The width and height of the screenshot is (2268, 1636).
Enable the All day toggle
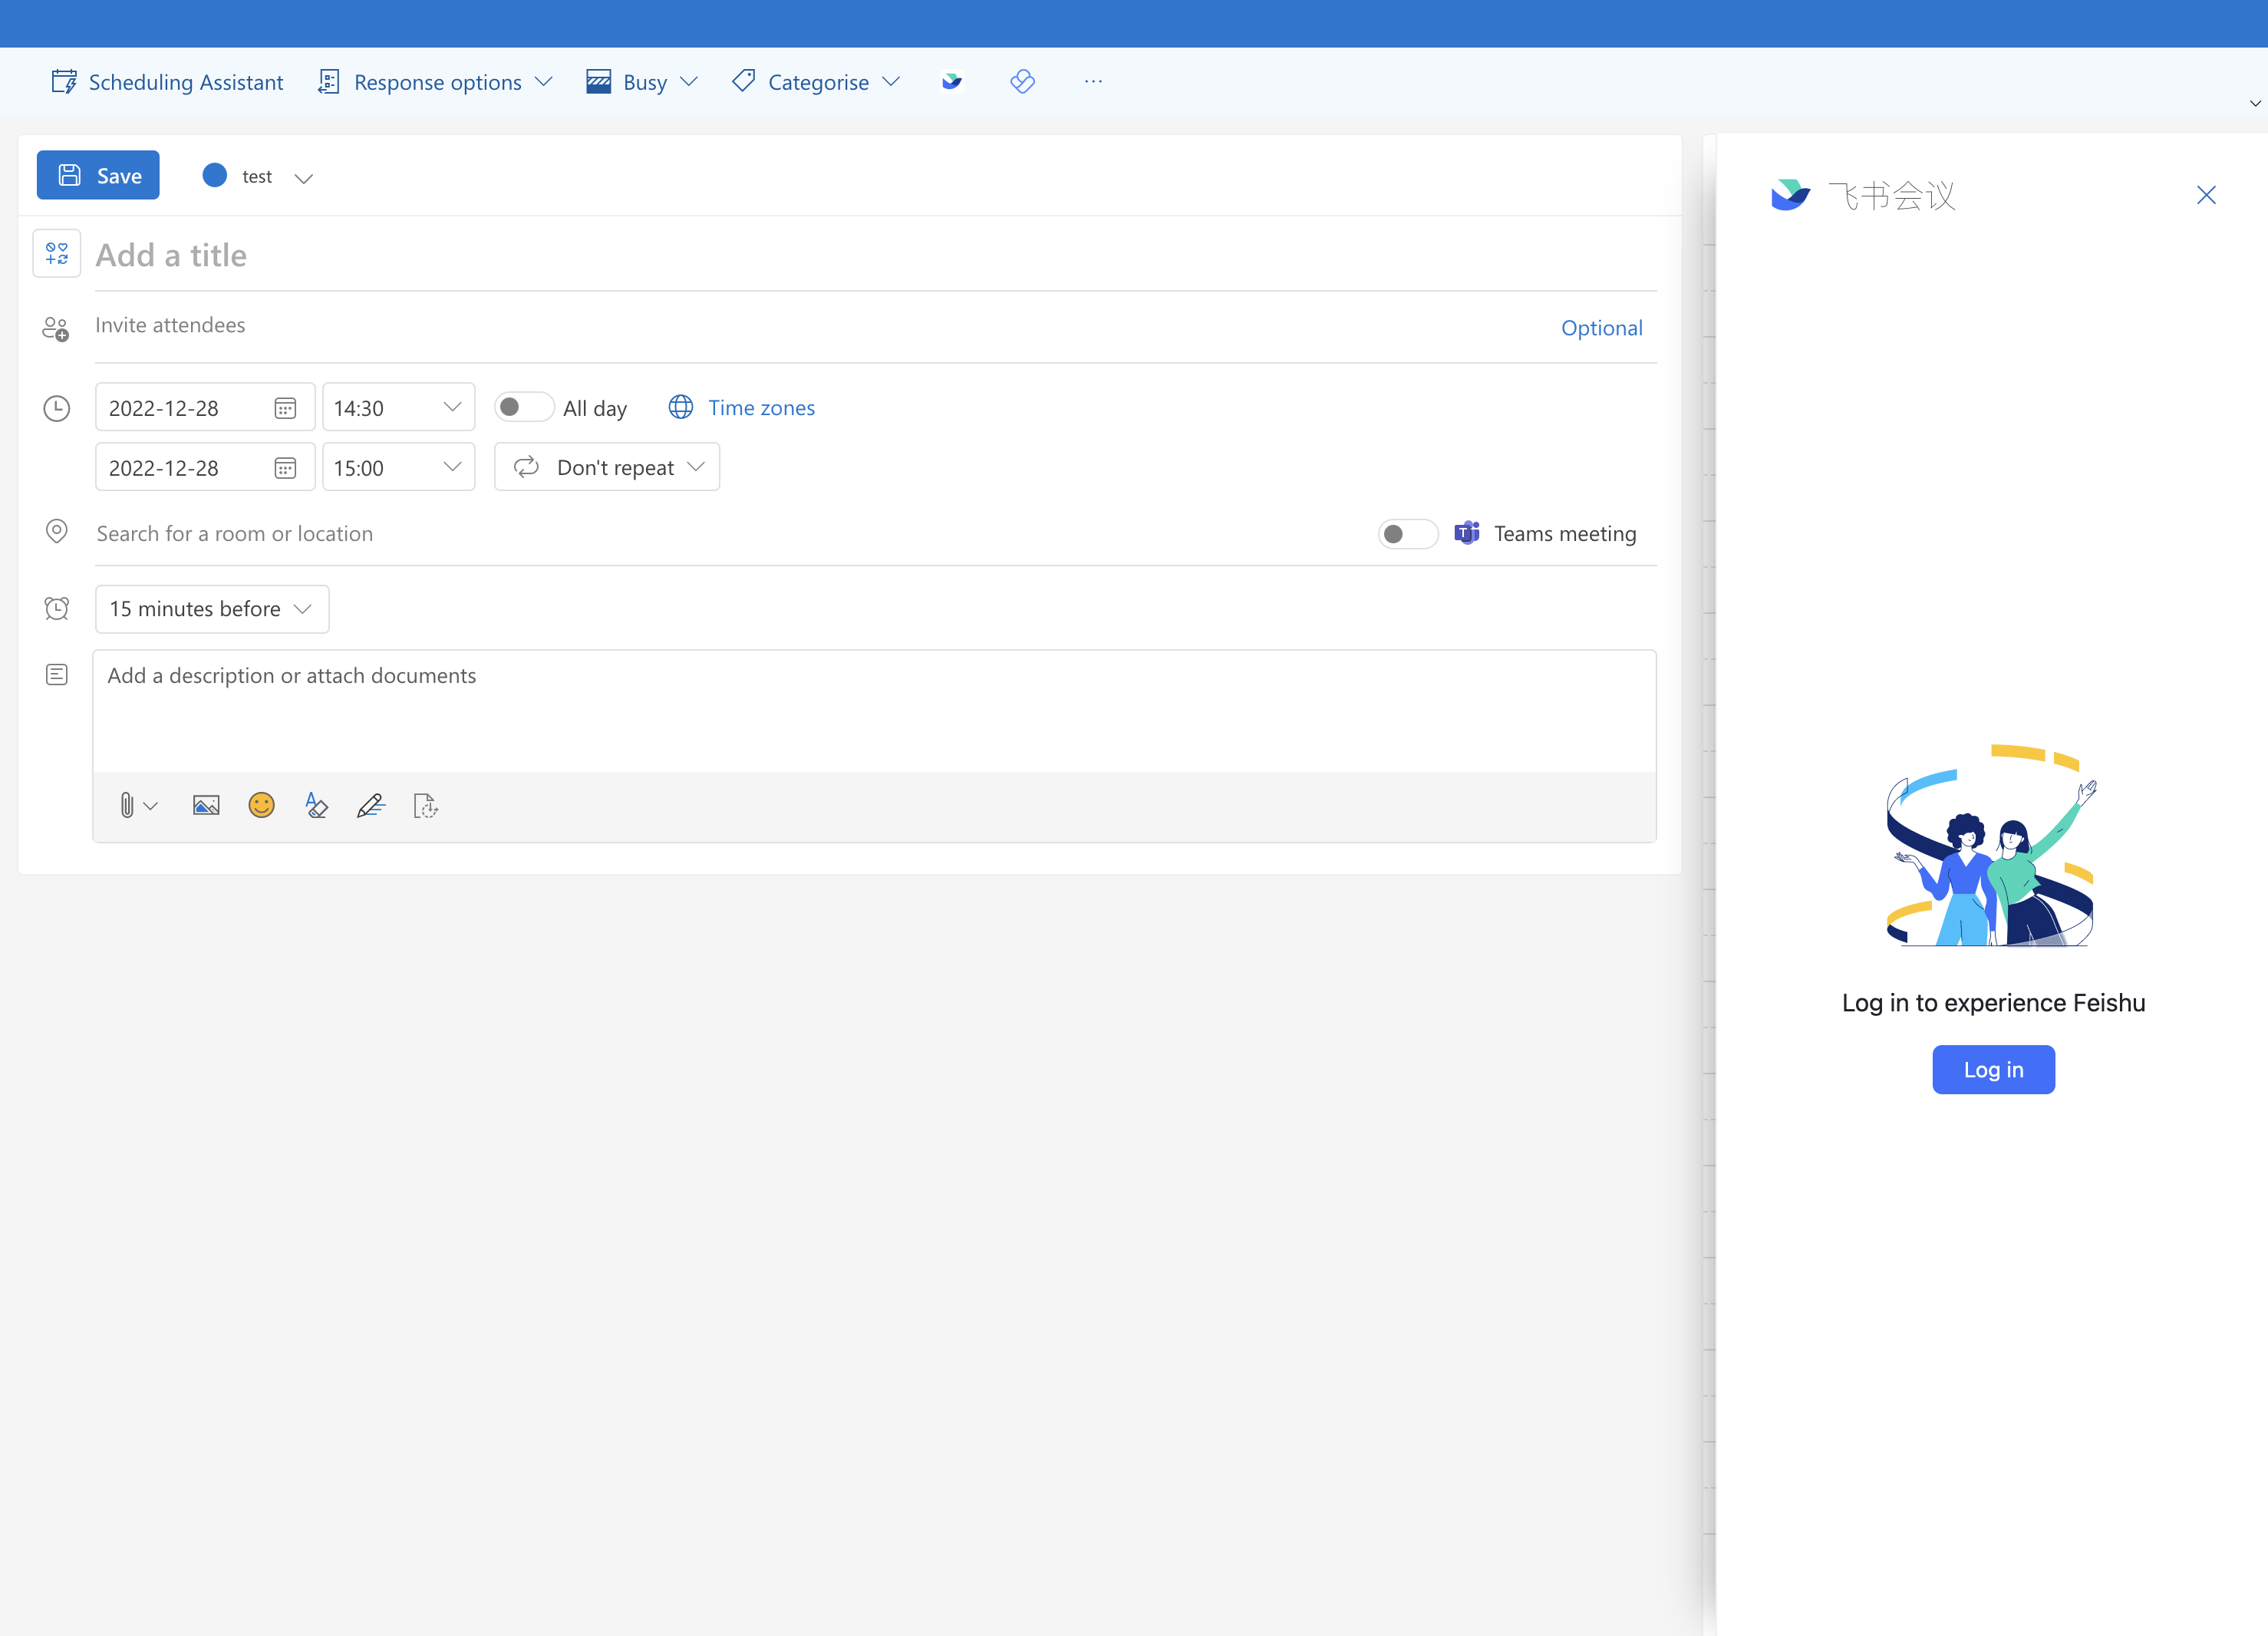pyautogui.click(x=523, y=406)
